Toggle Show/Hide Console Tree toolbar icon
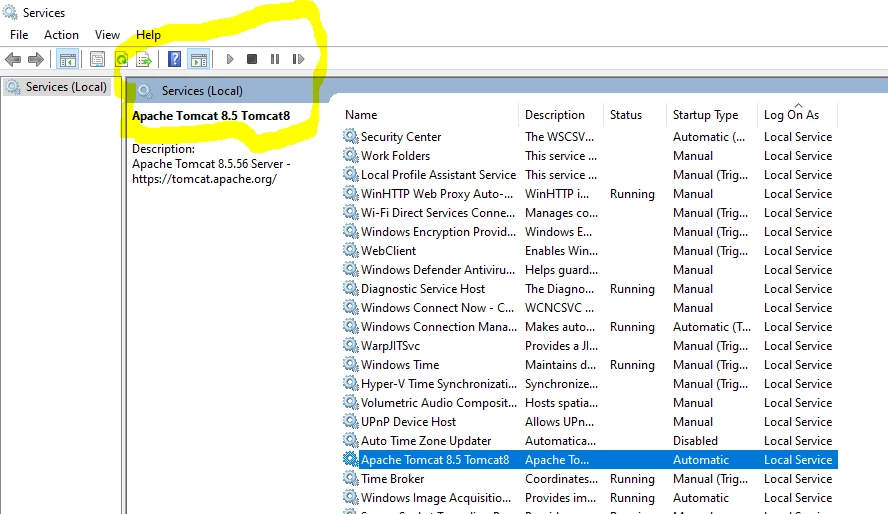 67,59
